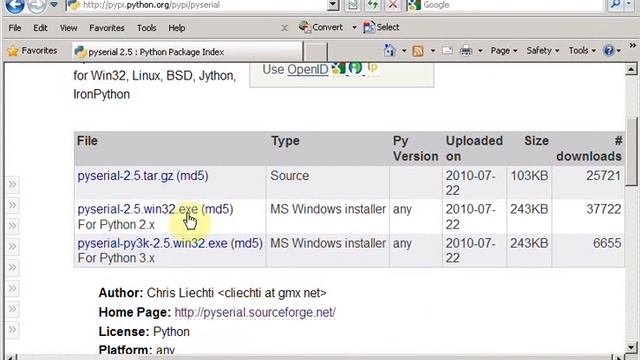Click the Select toolbar button
The image size is (640, 360).
coord(381,27)
